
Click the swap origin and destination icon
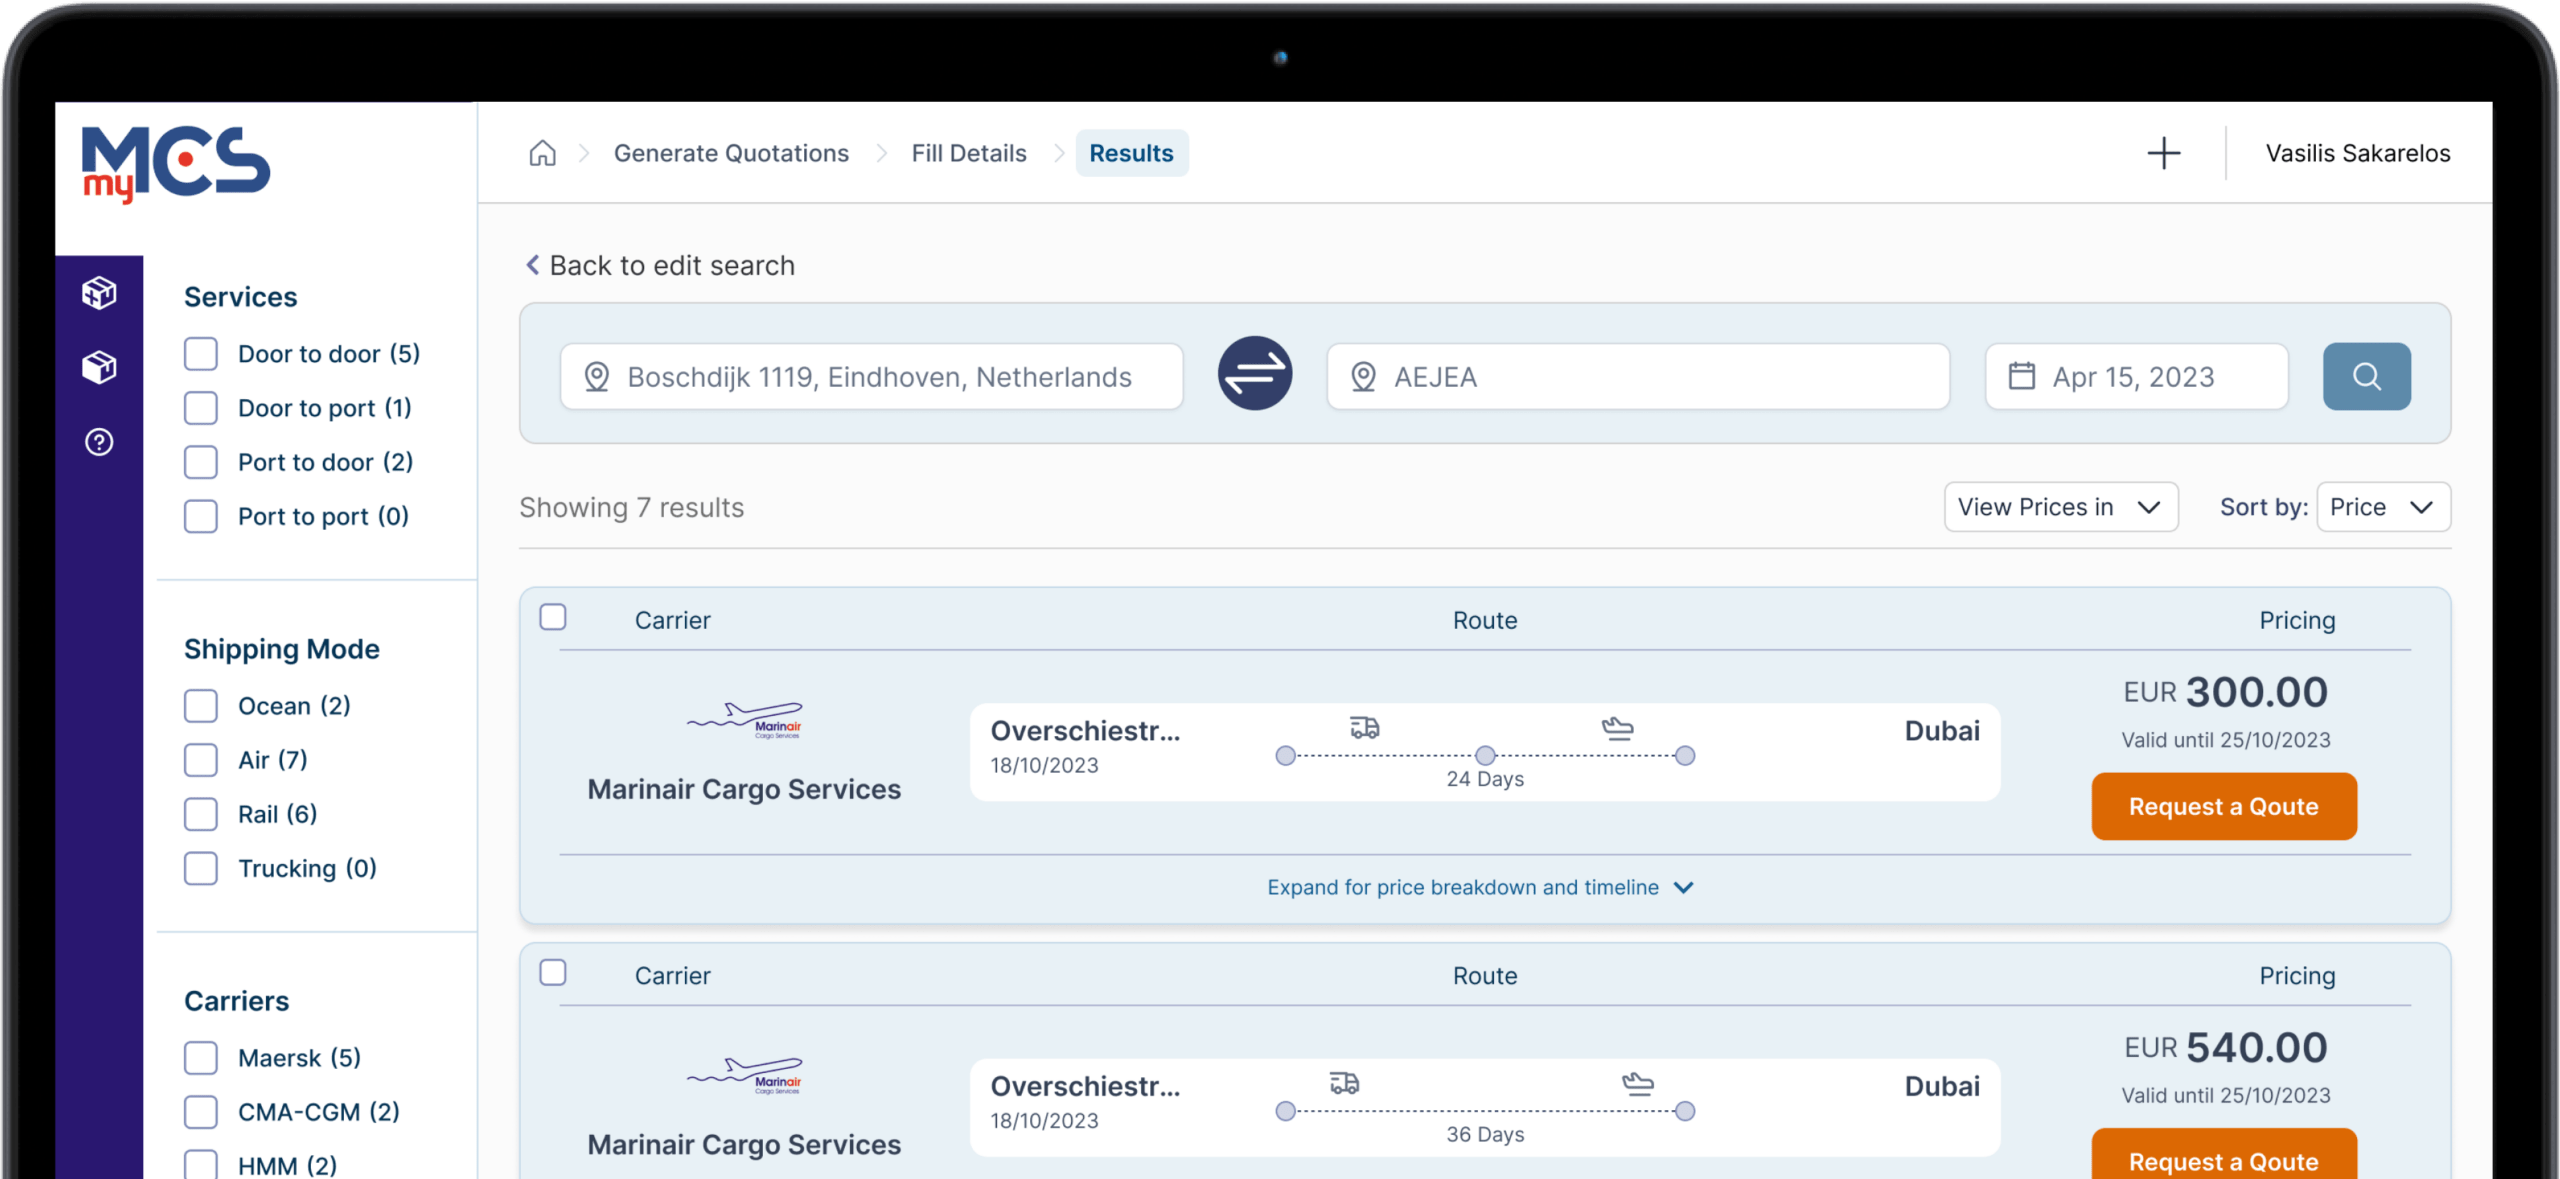pyautogui.click(x=1254, y=374)
